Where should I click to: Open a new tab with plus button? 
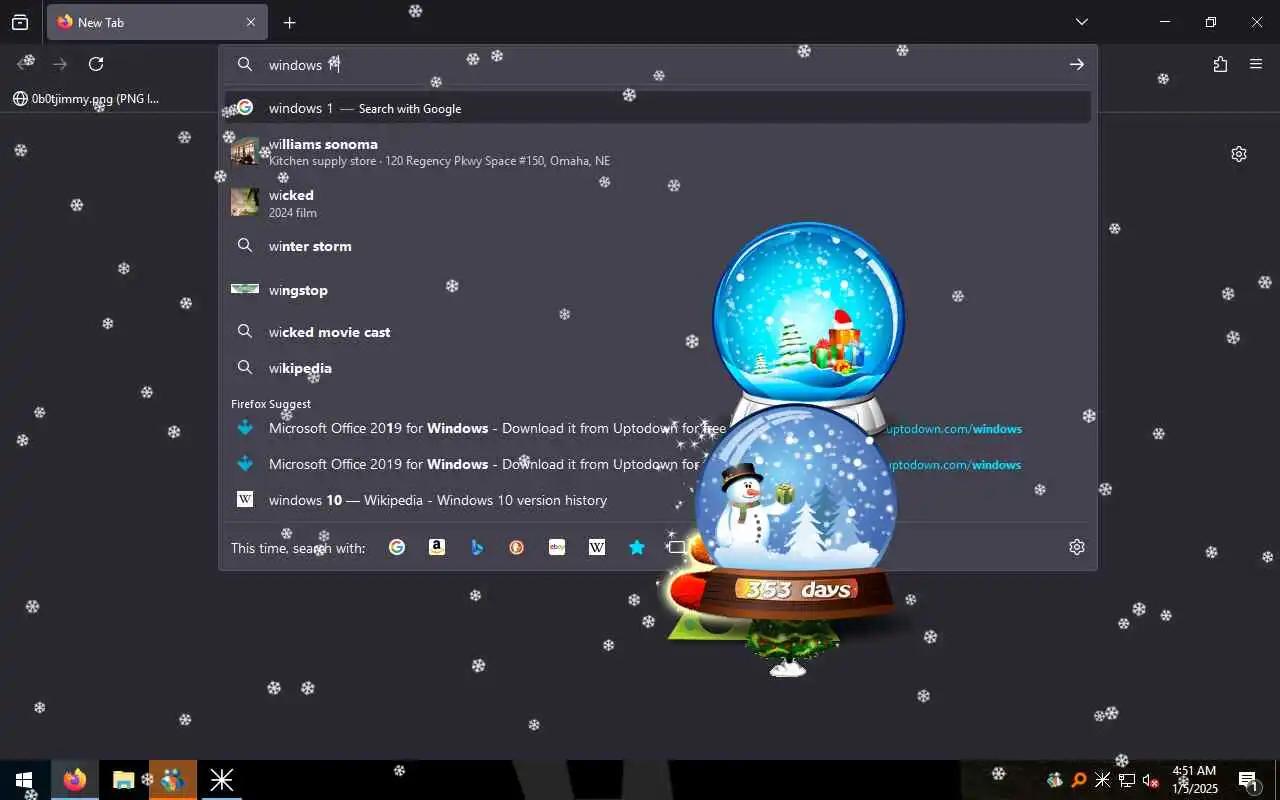(289, 22)
